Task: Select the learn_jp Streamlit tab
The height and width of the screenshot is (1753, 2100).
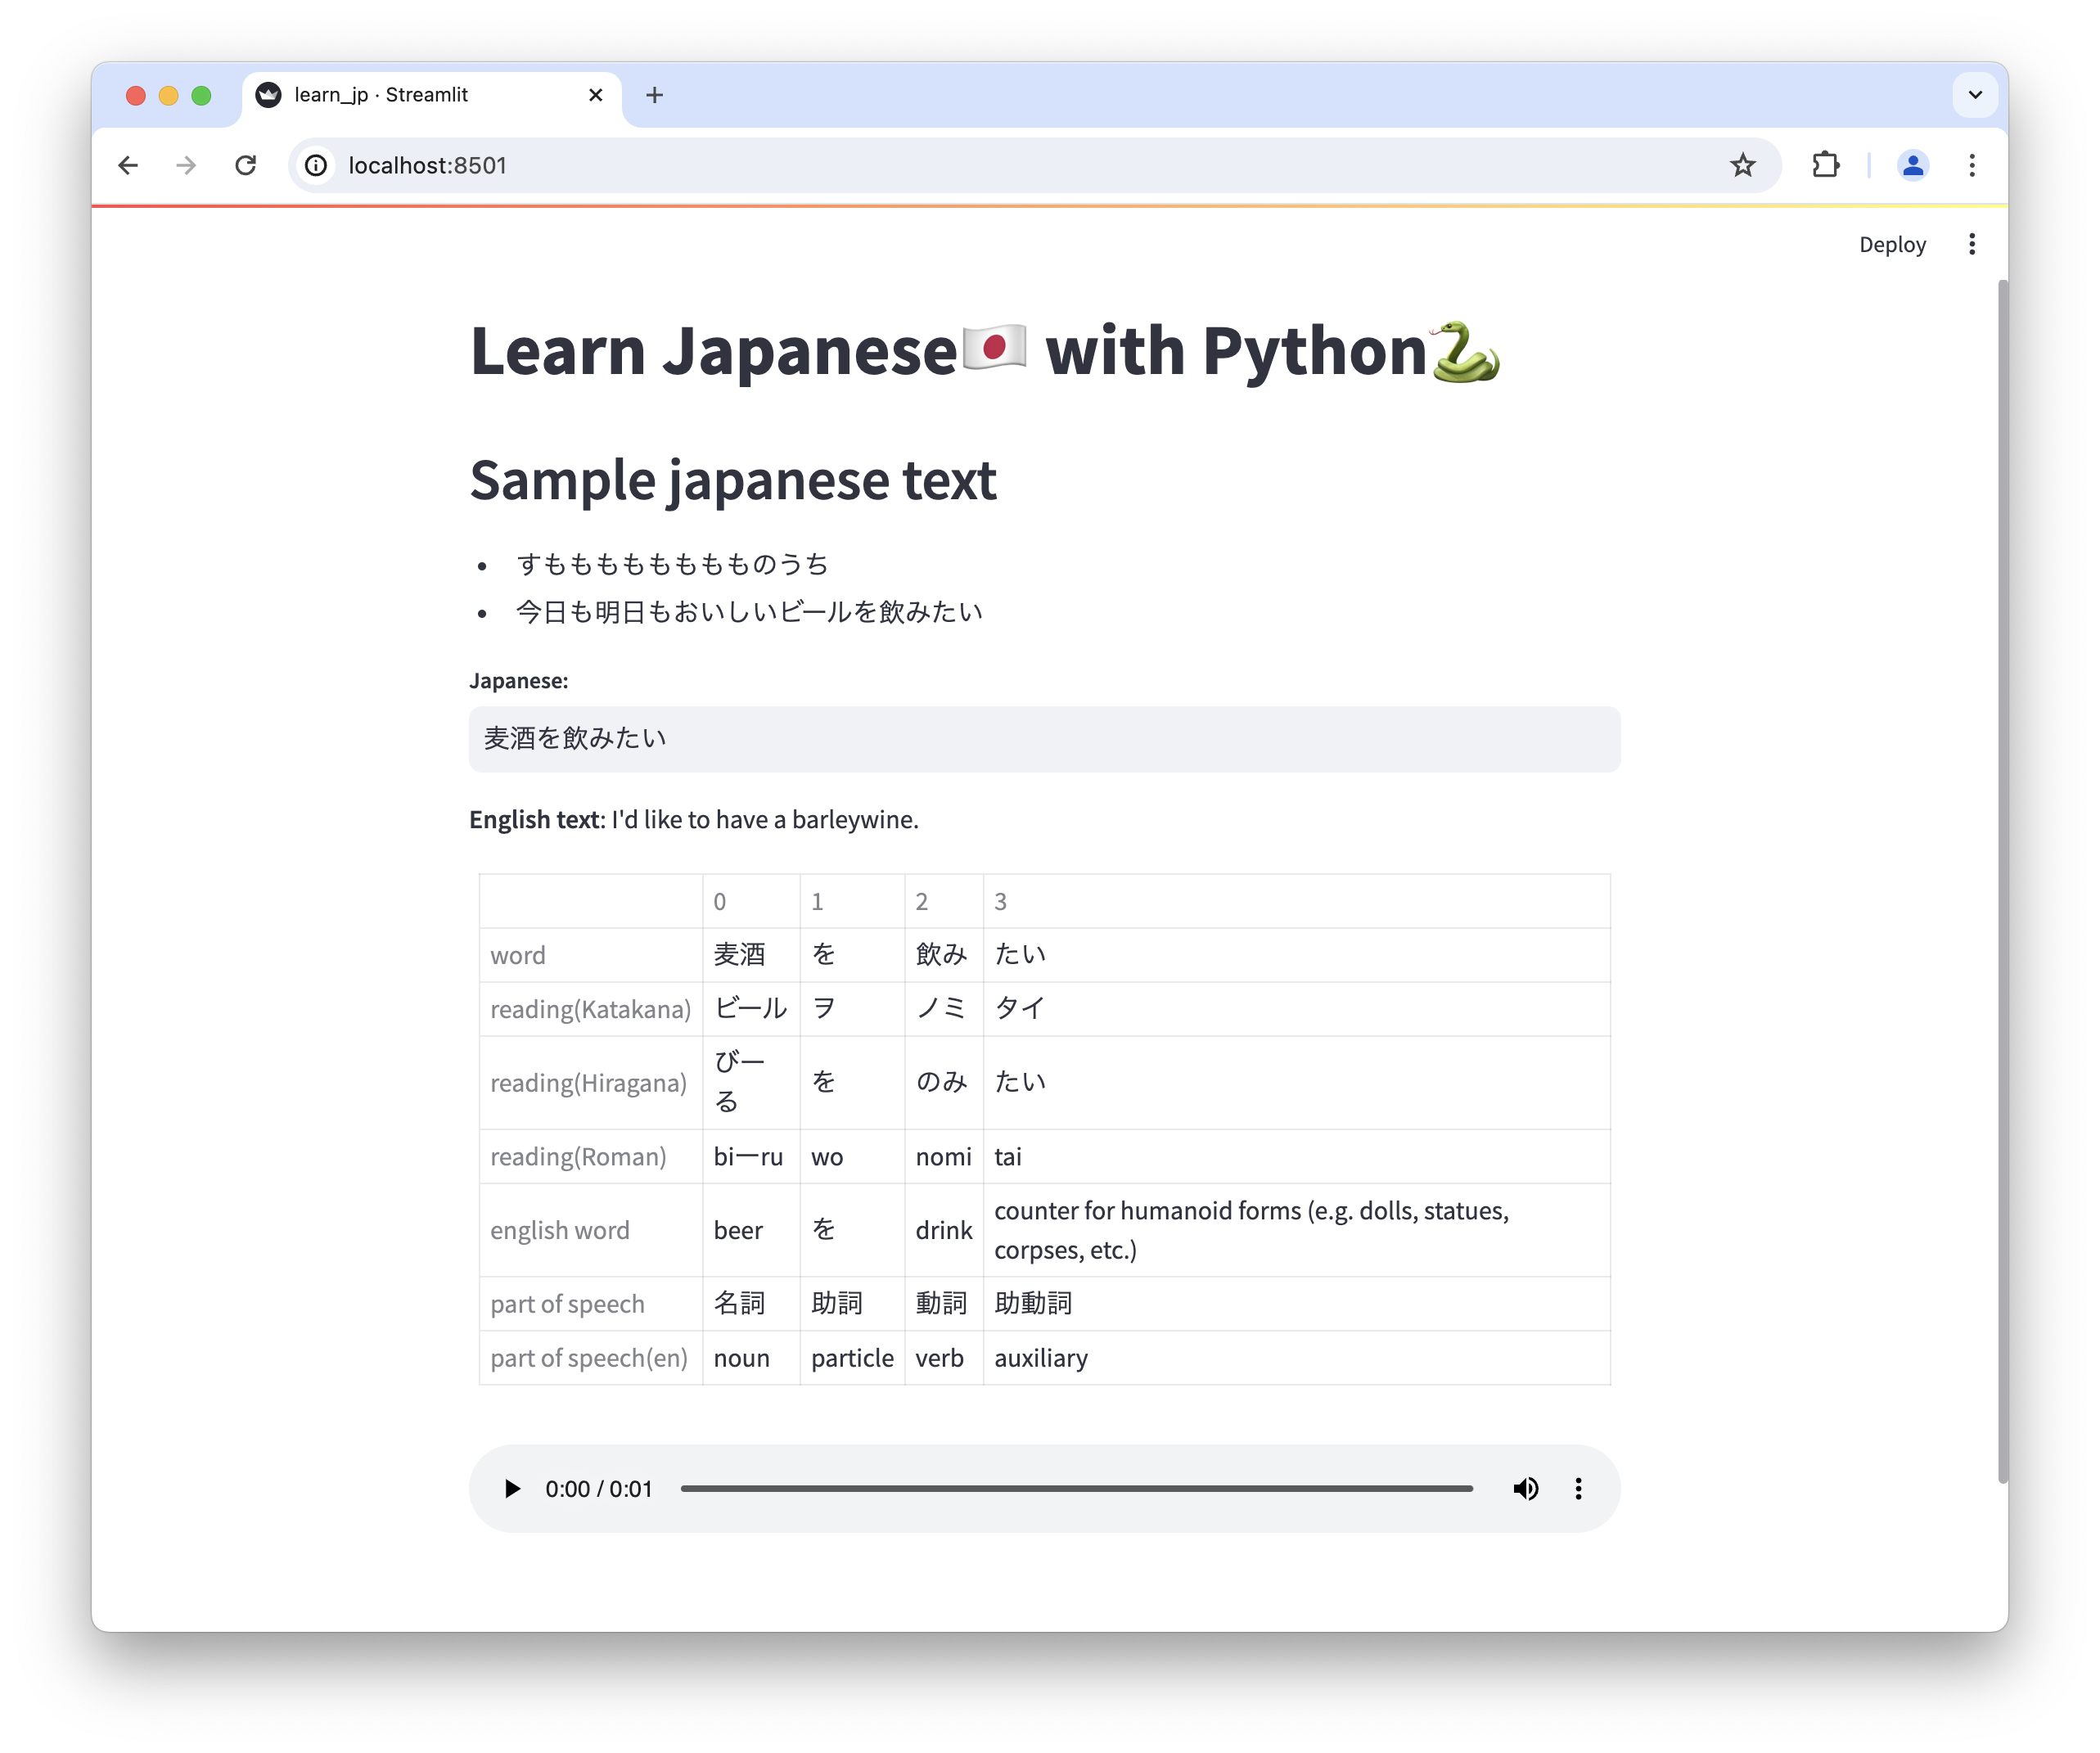Action: tap(420, 95)
